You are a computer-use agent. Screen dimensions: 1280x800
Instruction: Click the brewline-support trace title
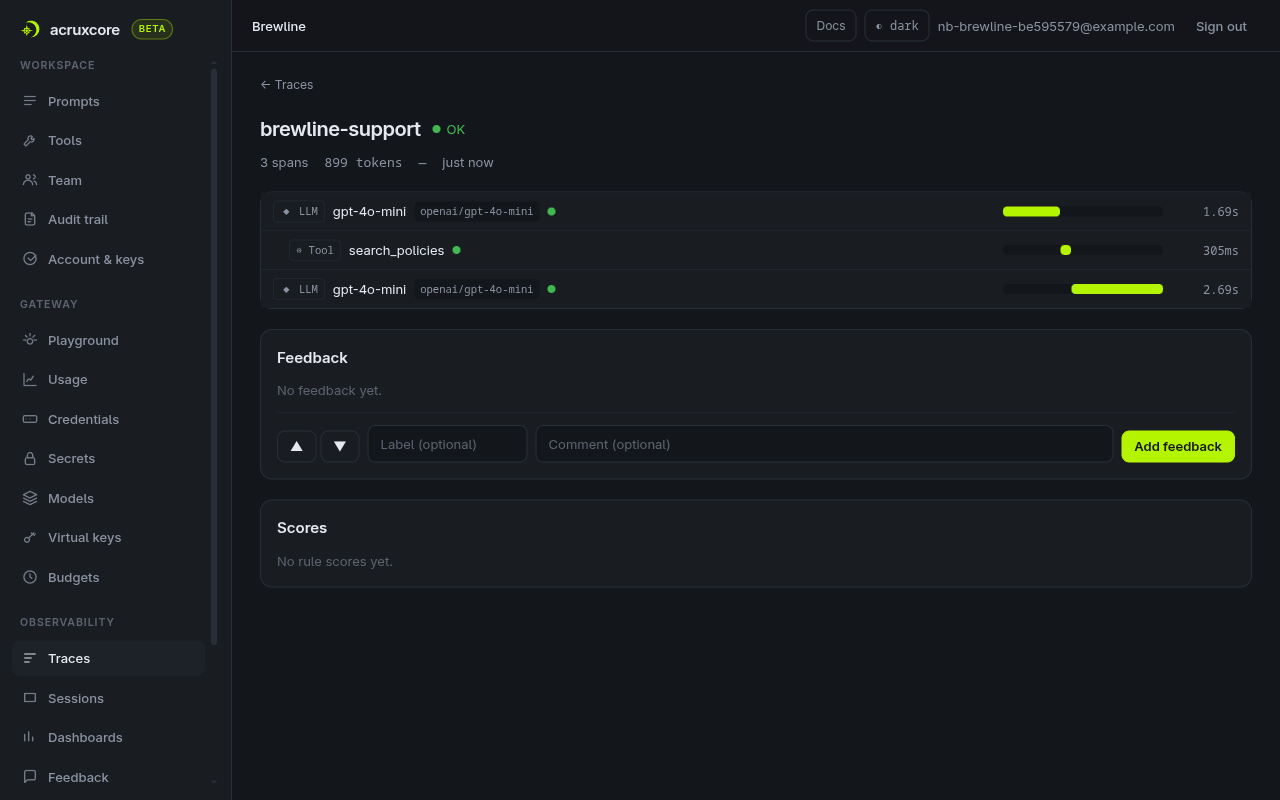pyautogui.click(x=340, y=129)
